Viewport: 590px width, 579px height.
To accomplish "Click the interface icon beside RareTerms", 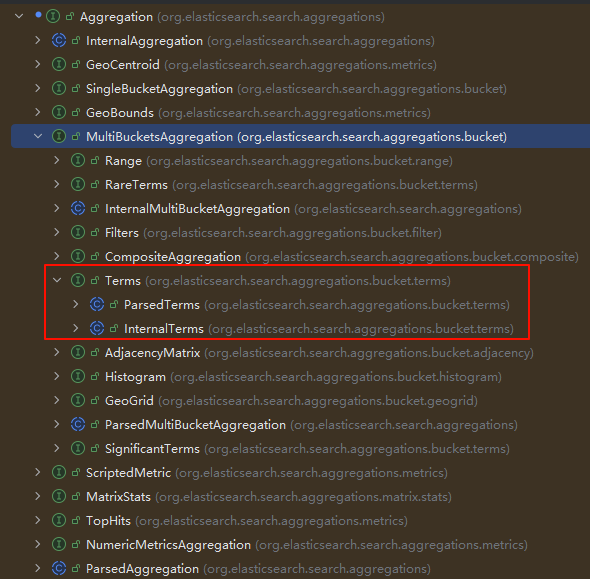I will tap(78, 184).
